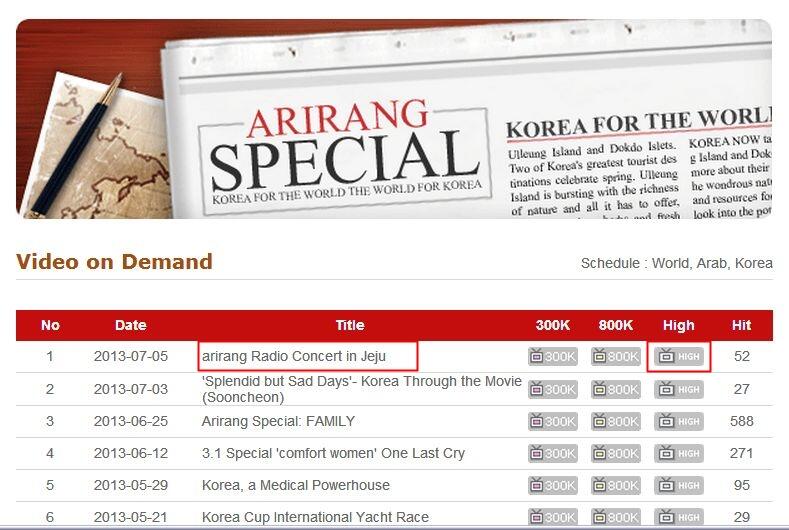Open 'arirang Radio Concert in Jeju' title

pyautogui.click(x=294, y=356)
